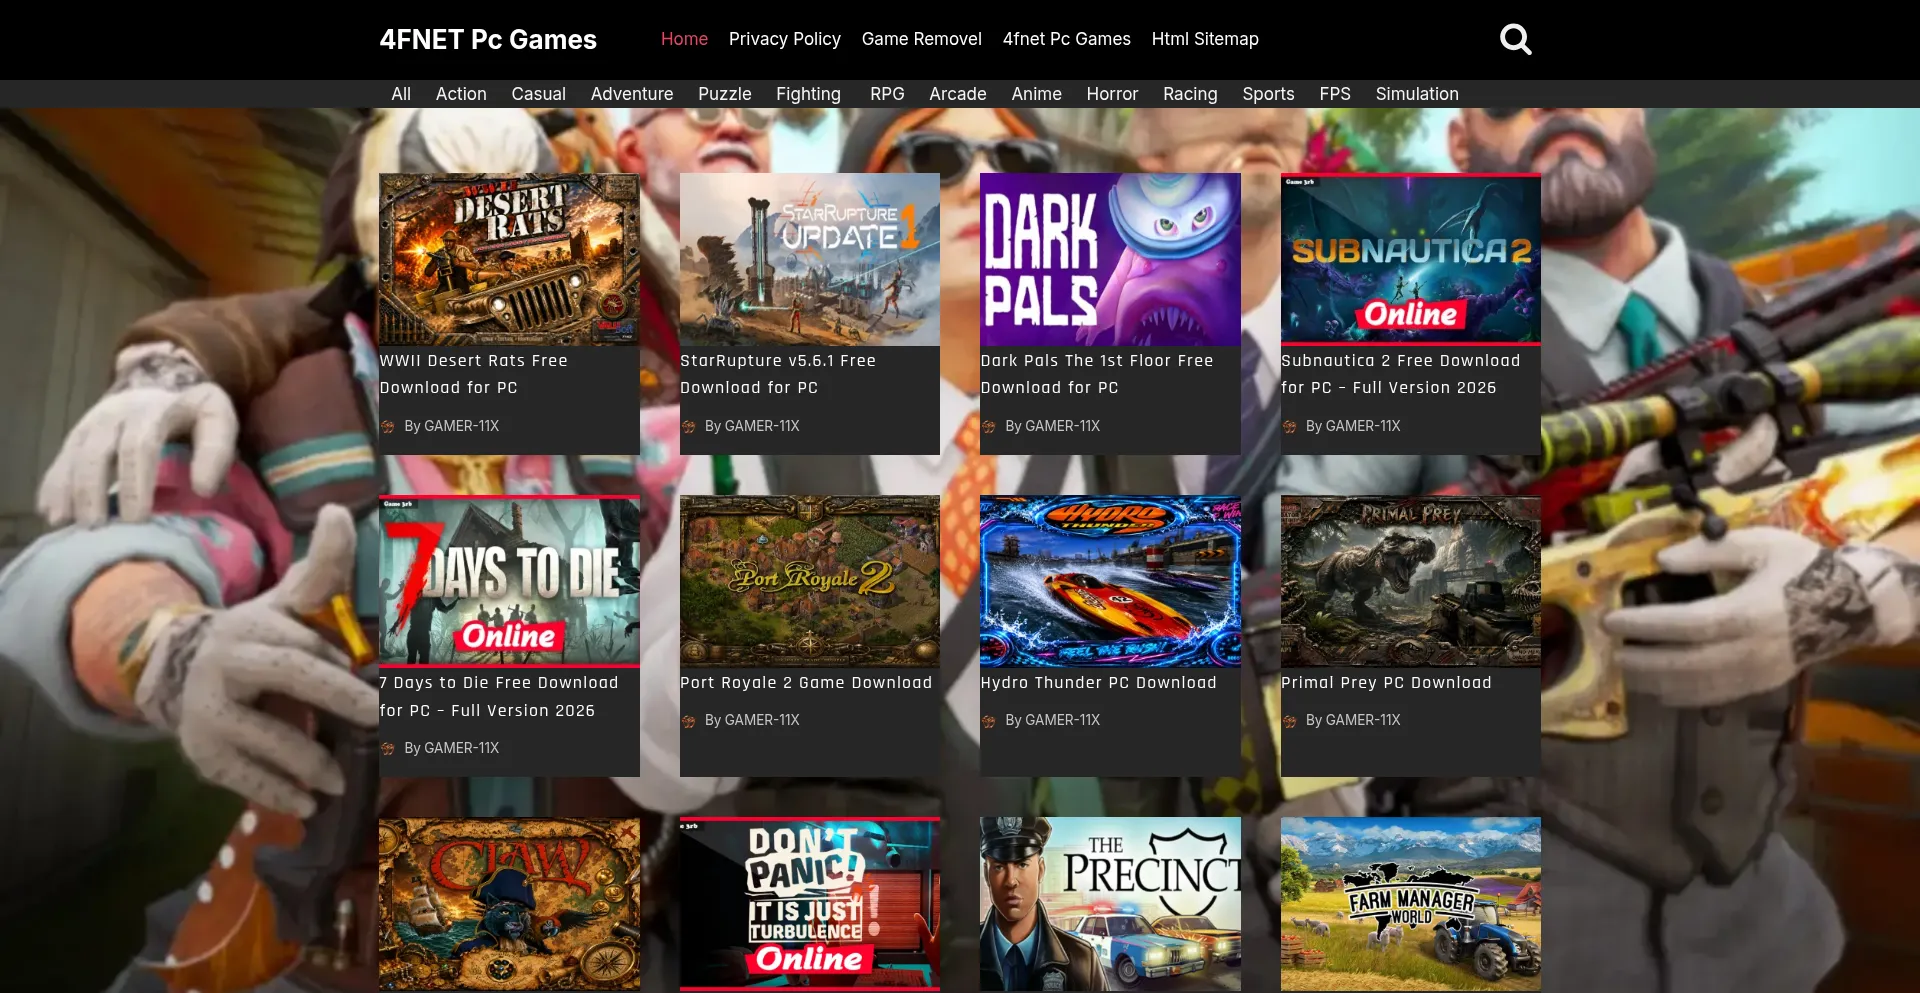1920x993 pixels.
Task: Click author avatar icon under Port Royale 2
Action: [688, 721]
